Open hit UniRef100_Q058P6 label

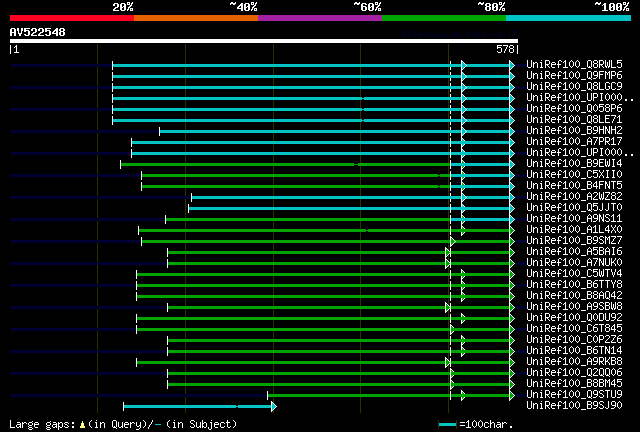pos(574,109)
